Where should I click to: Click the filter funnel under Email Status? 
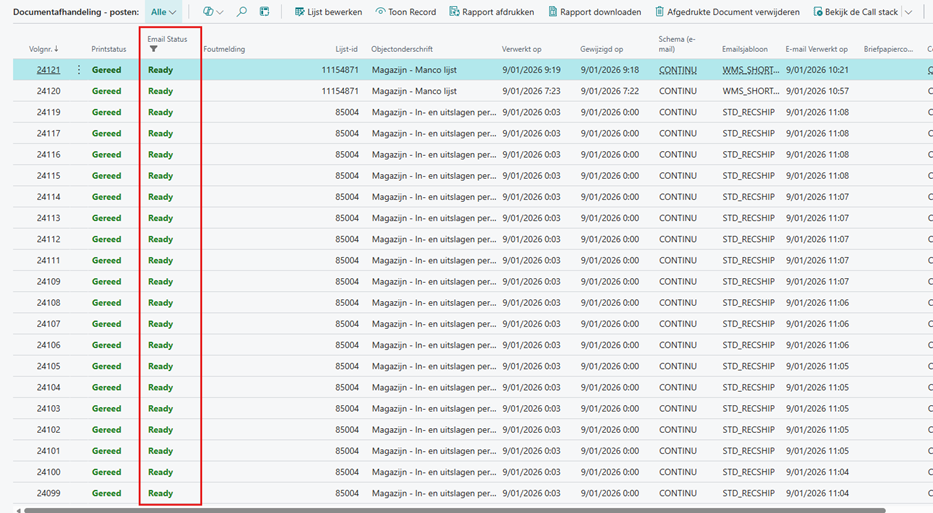(153, 49)
